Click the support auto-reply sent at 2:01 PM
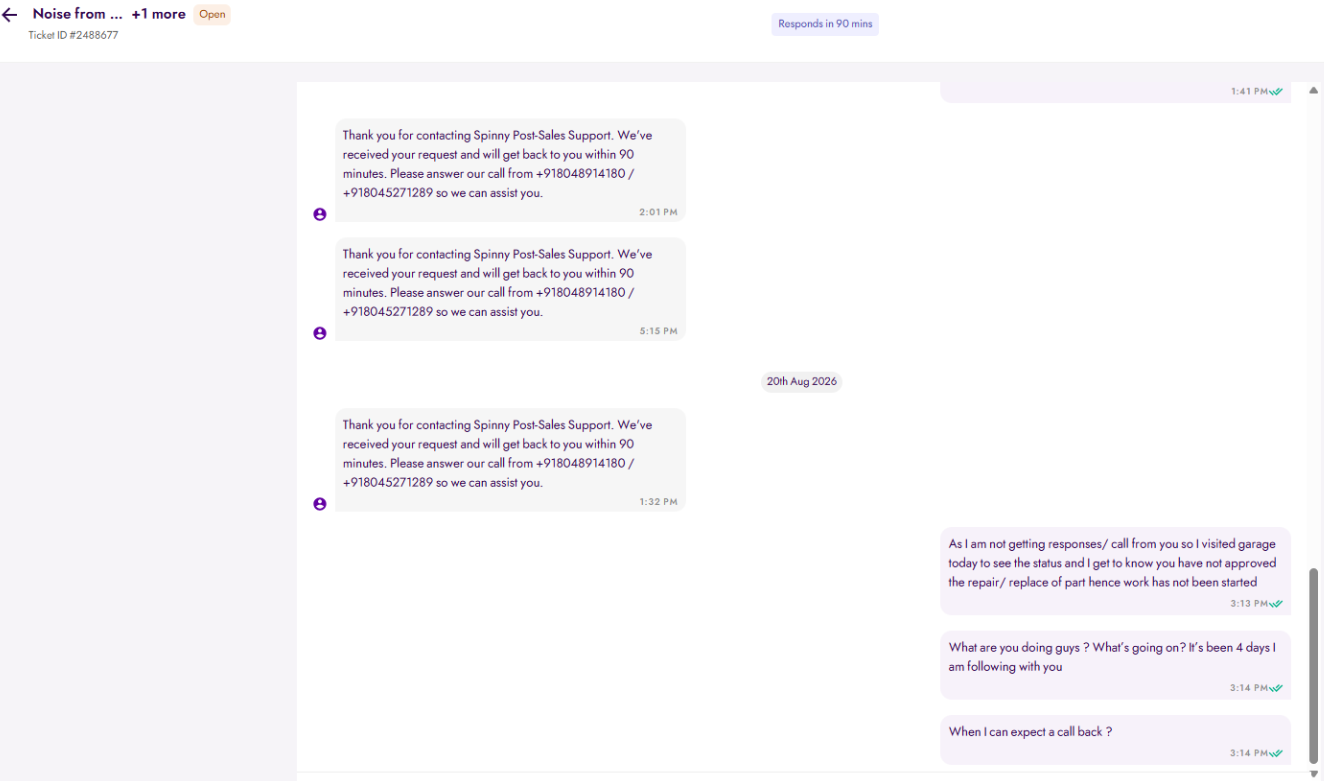The image size is (1324, 781). click(x=510, y=170)
